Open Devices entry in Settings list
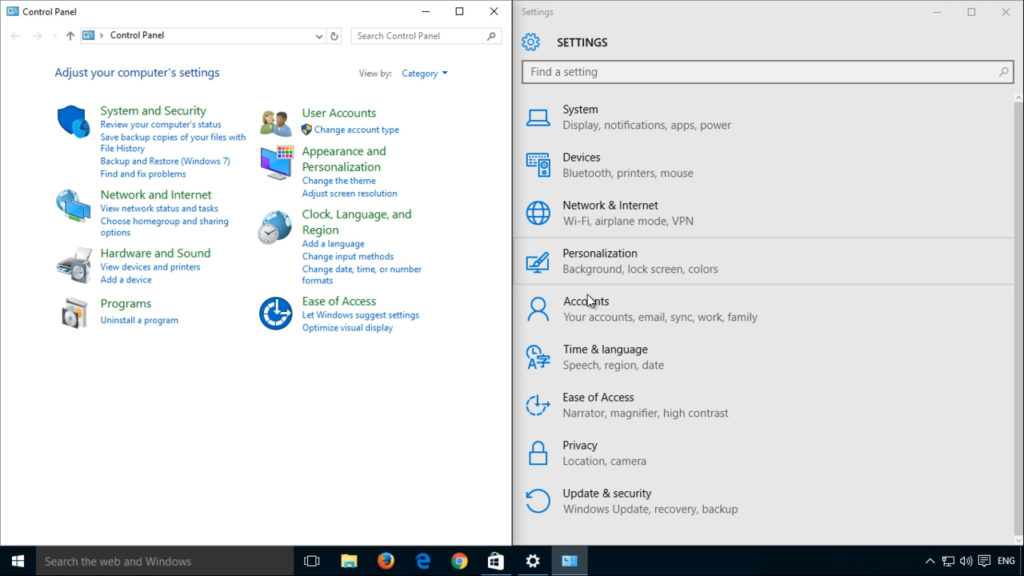 tap(764, 165)
